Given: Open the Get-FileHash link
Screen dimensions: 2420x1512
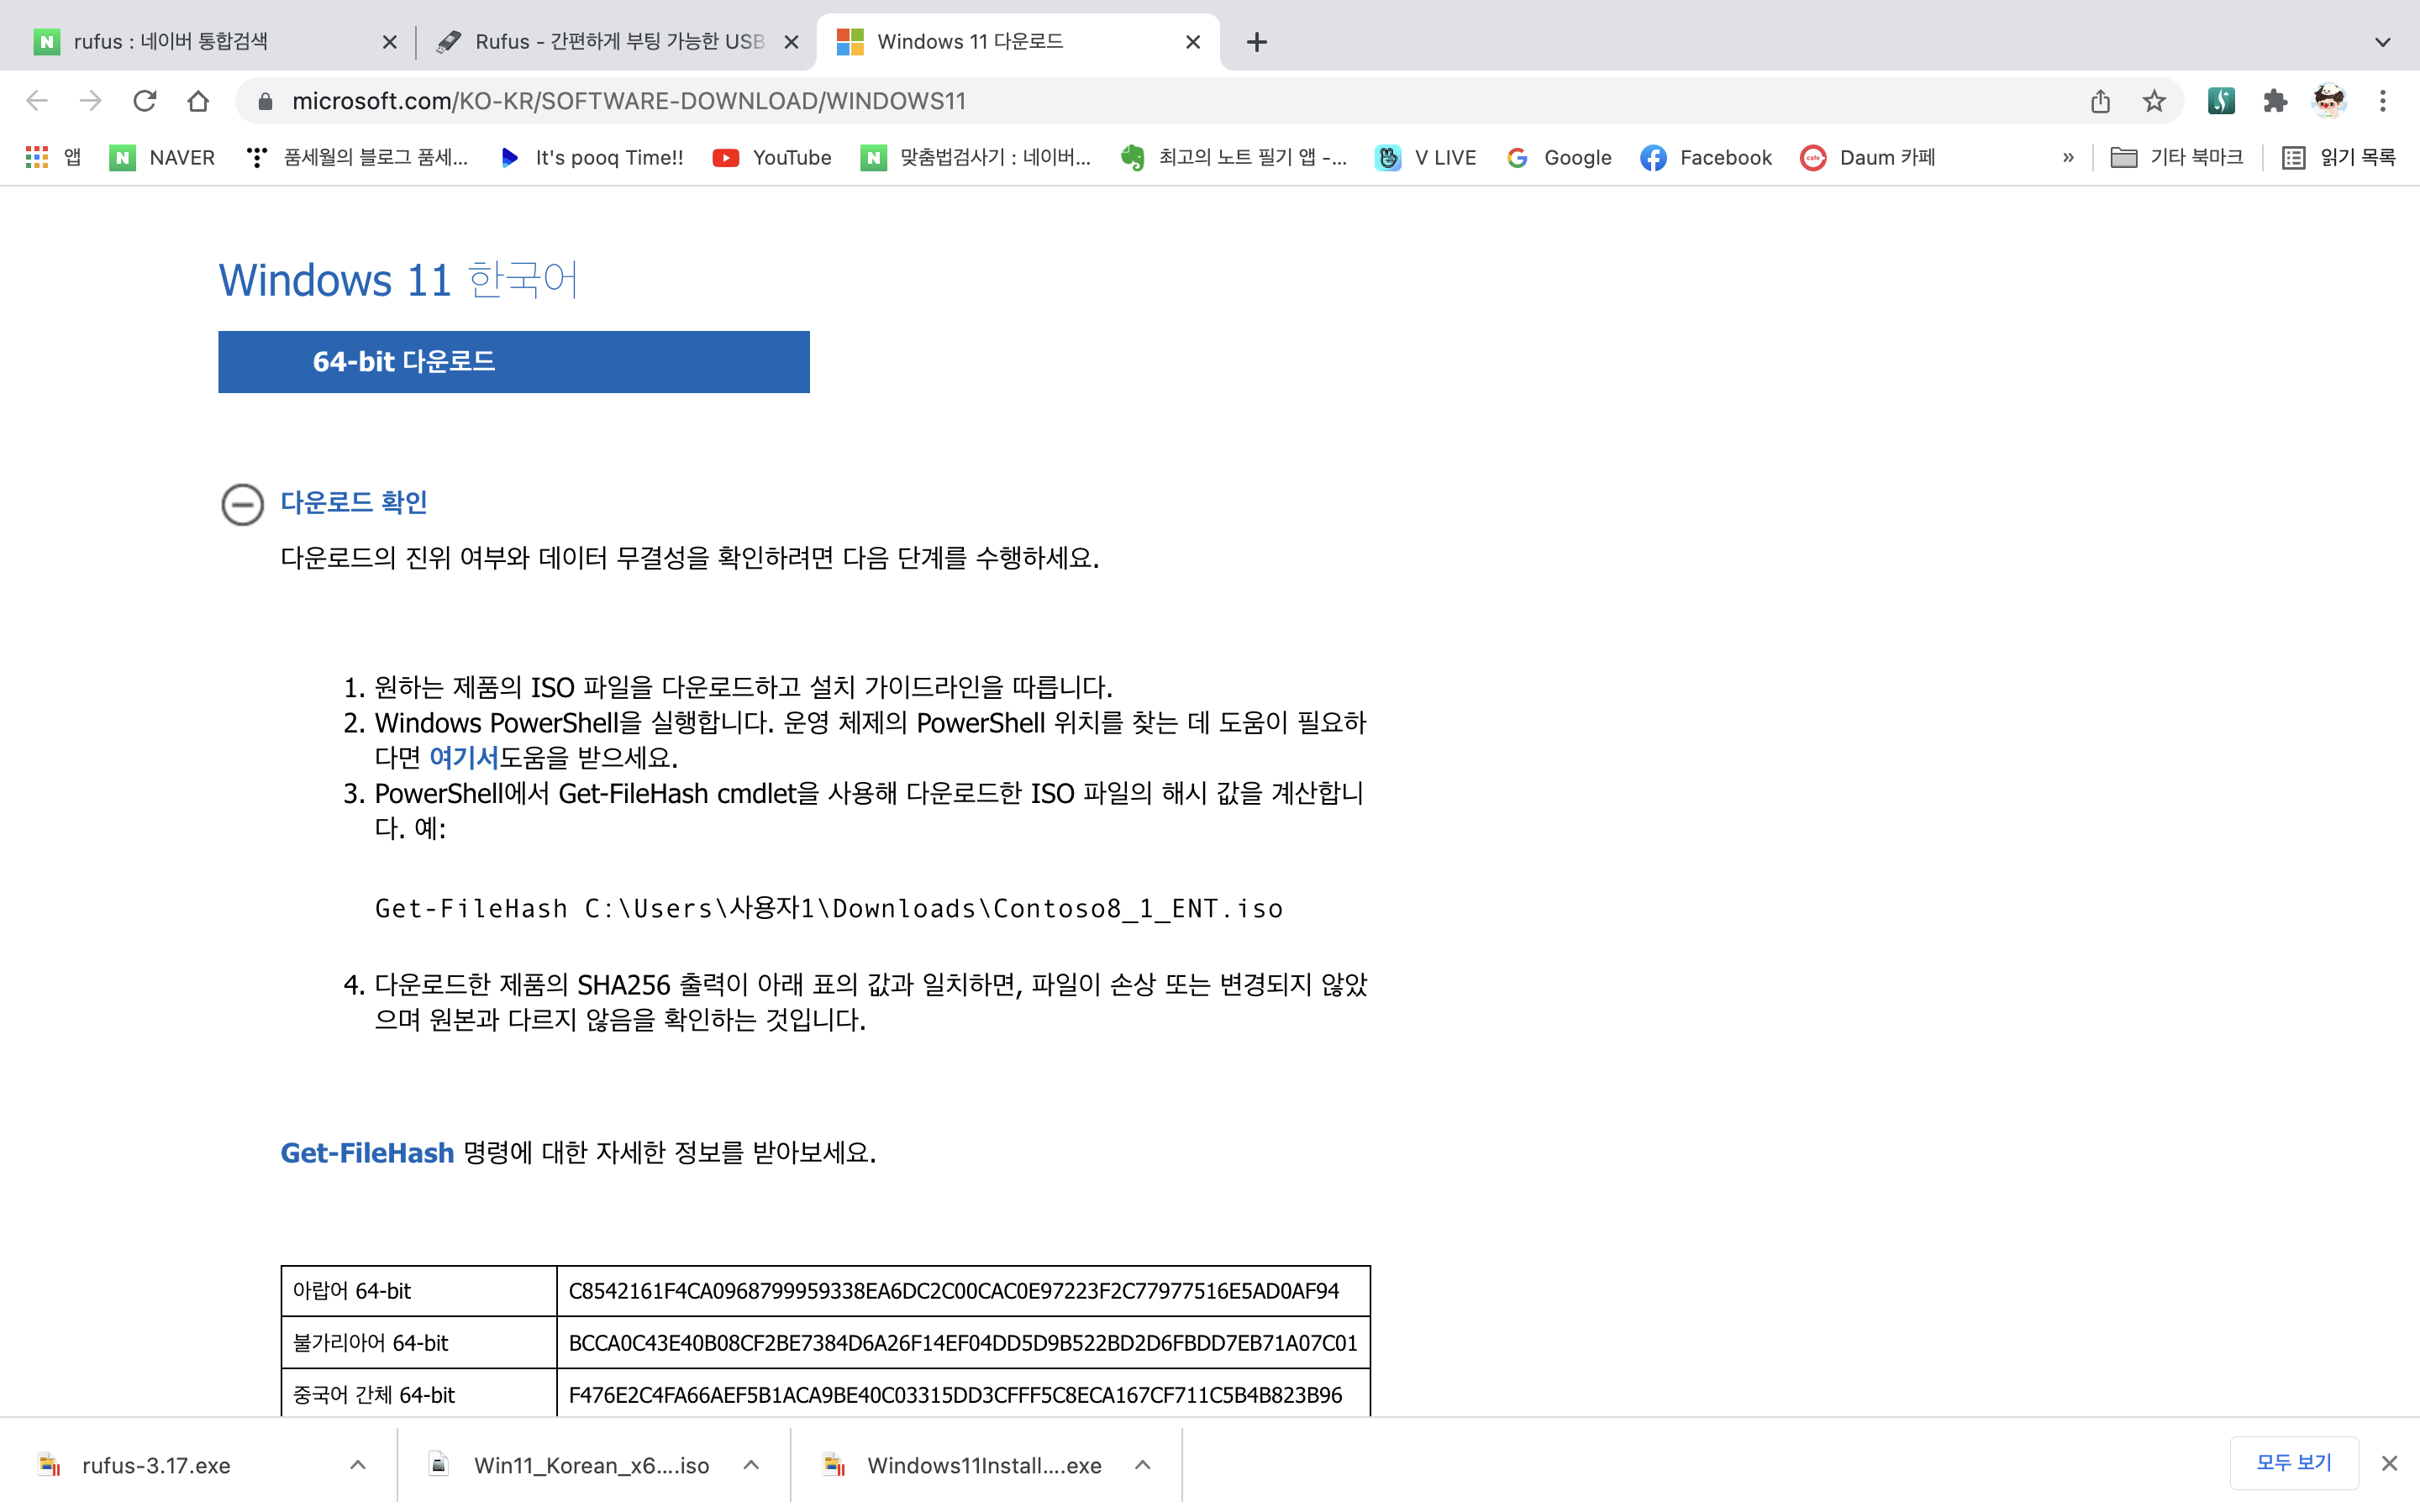Looking at the screenshot, I should click(367, 1153).
